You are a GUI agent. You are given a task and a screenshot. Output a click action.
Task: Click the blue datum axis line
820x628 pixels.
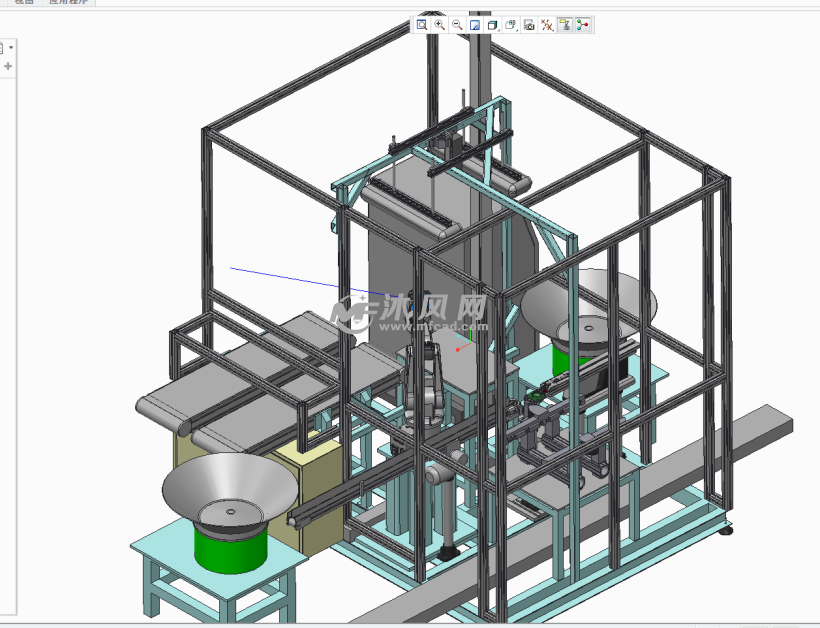[x=290, y=278]
